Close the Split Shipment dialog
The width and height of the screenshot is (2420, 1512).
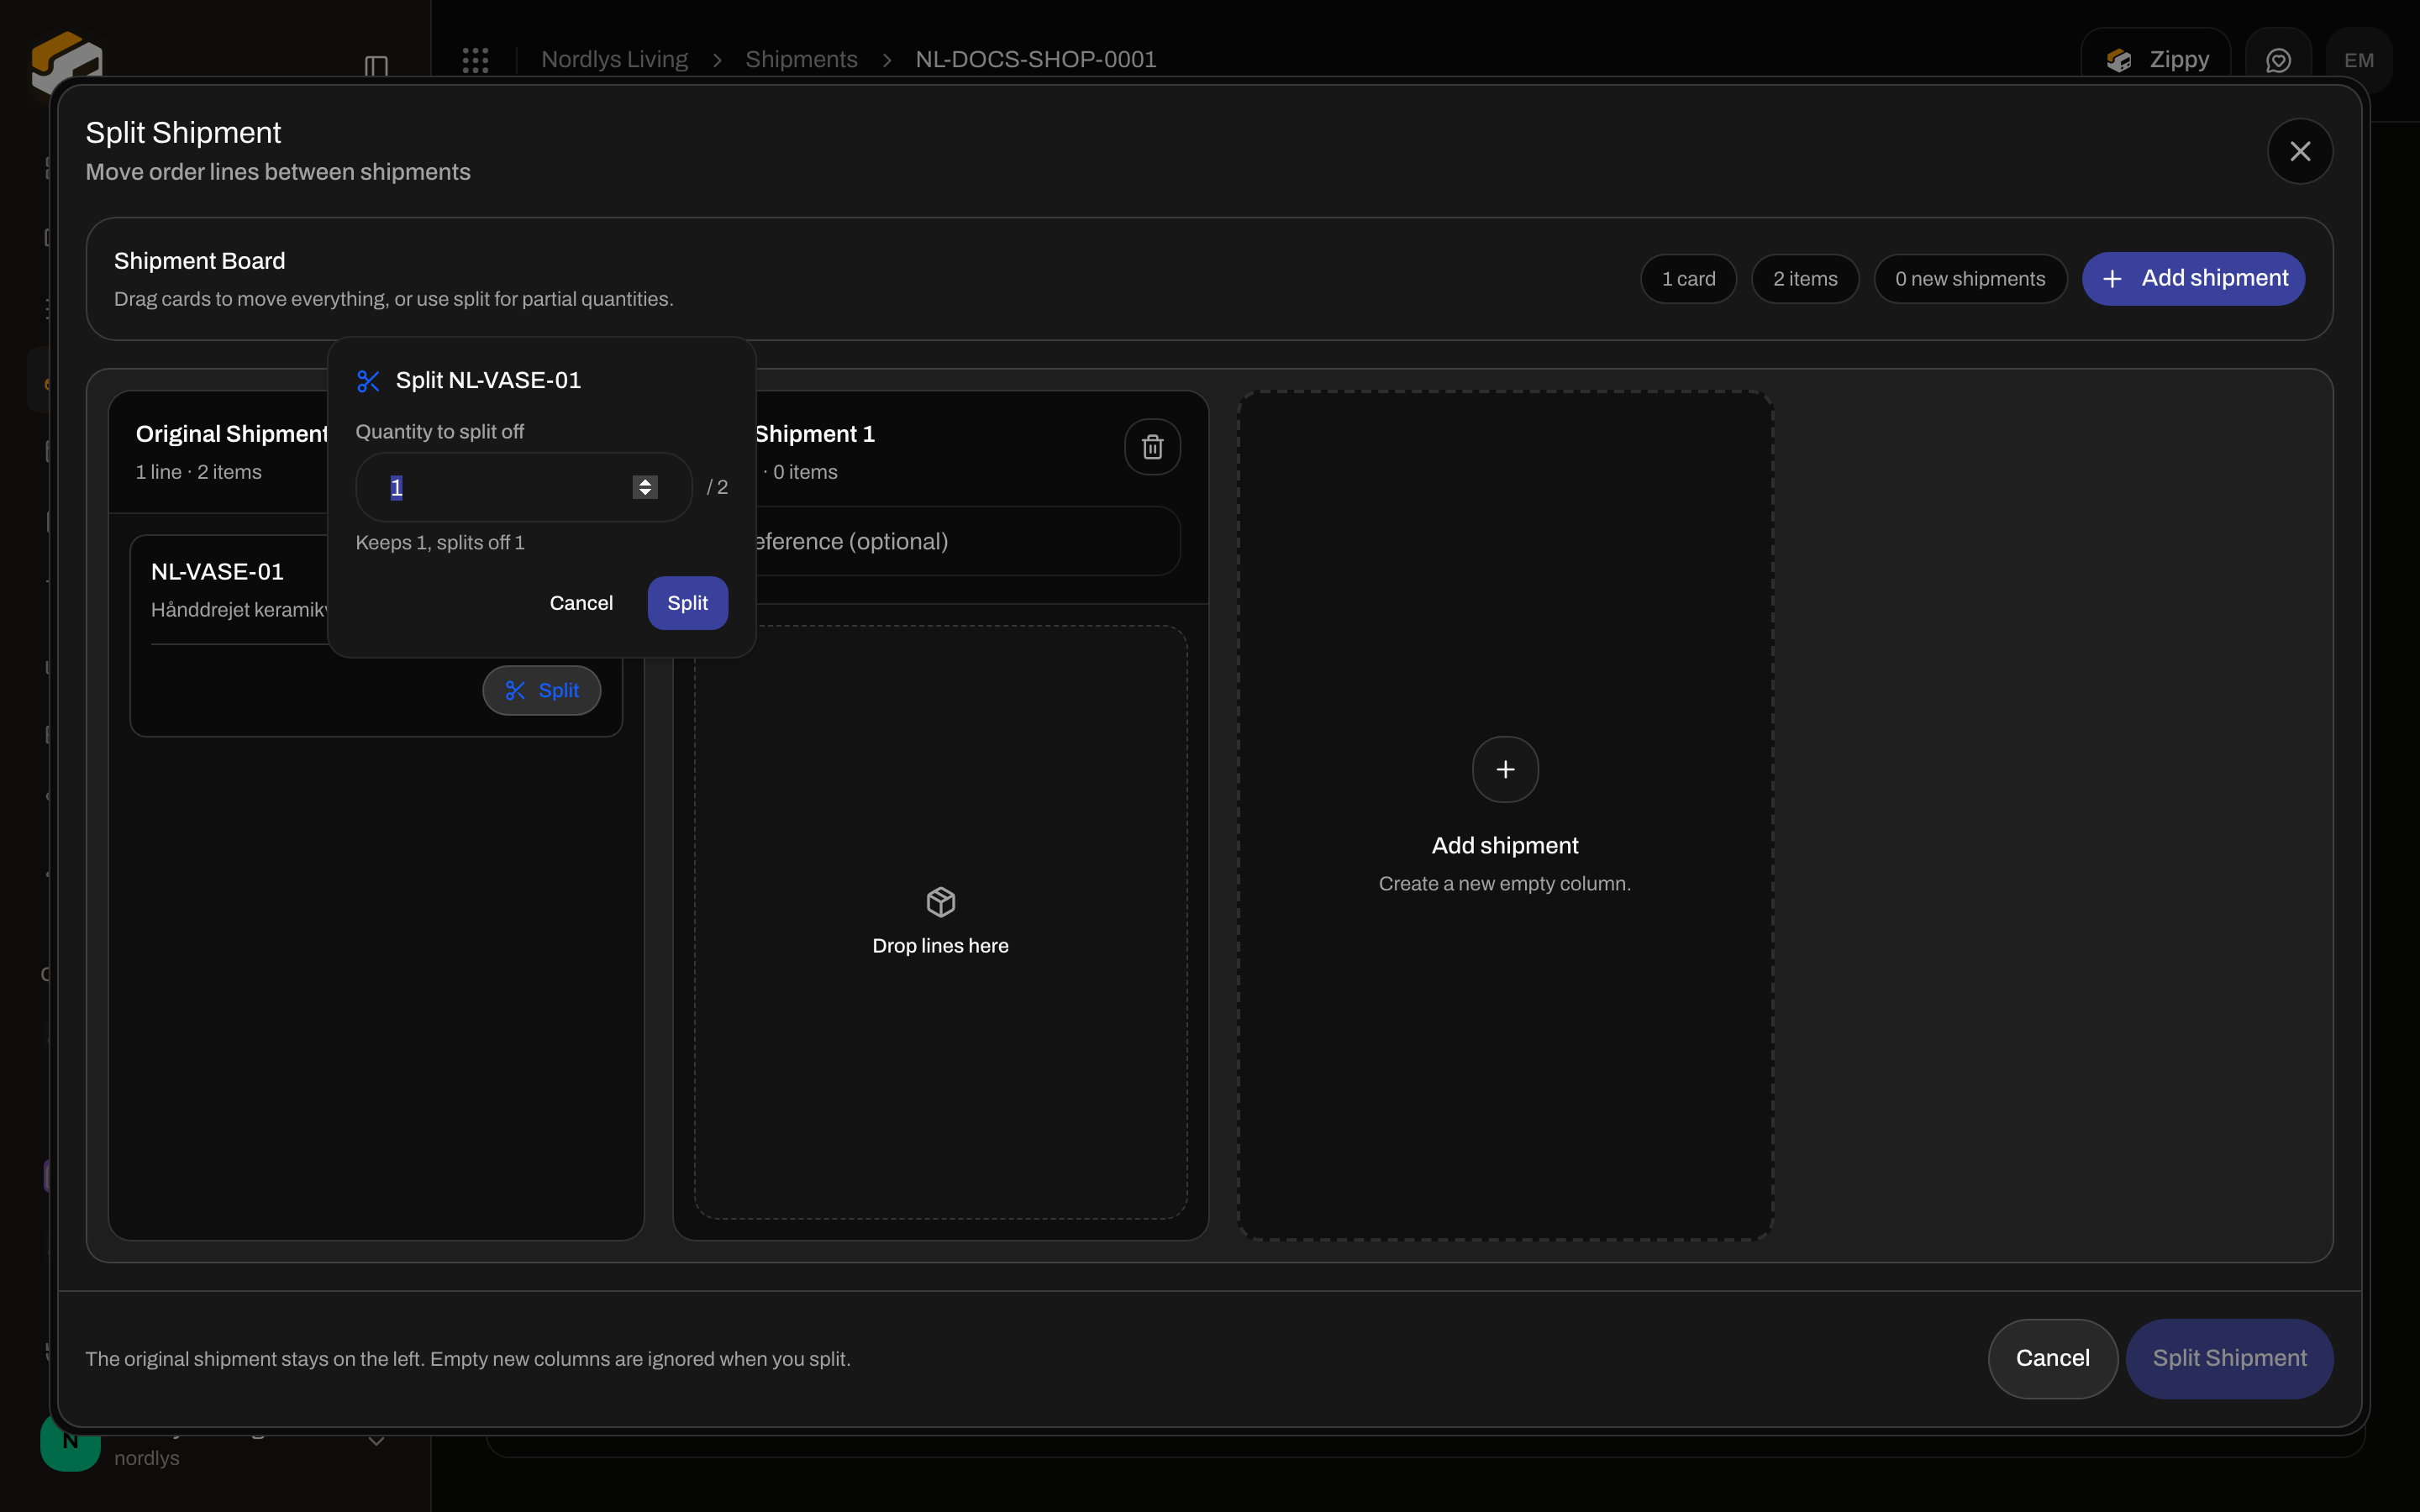point(2300,151)
